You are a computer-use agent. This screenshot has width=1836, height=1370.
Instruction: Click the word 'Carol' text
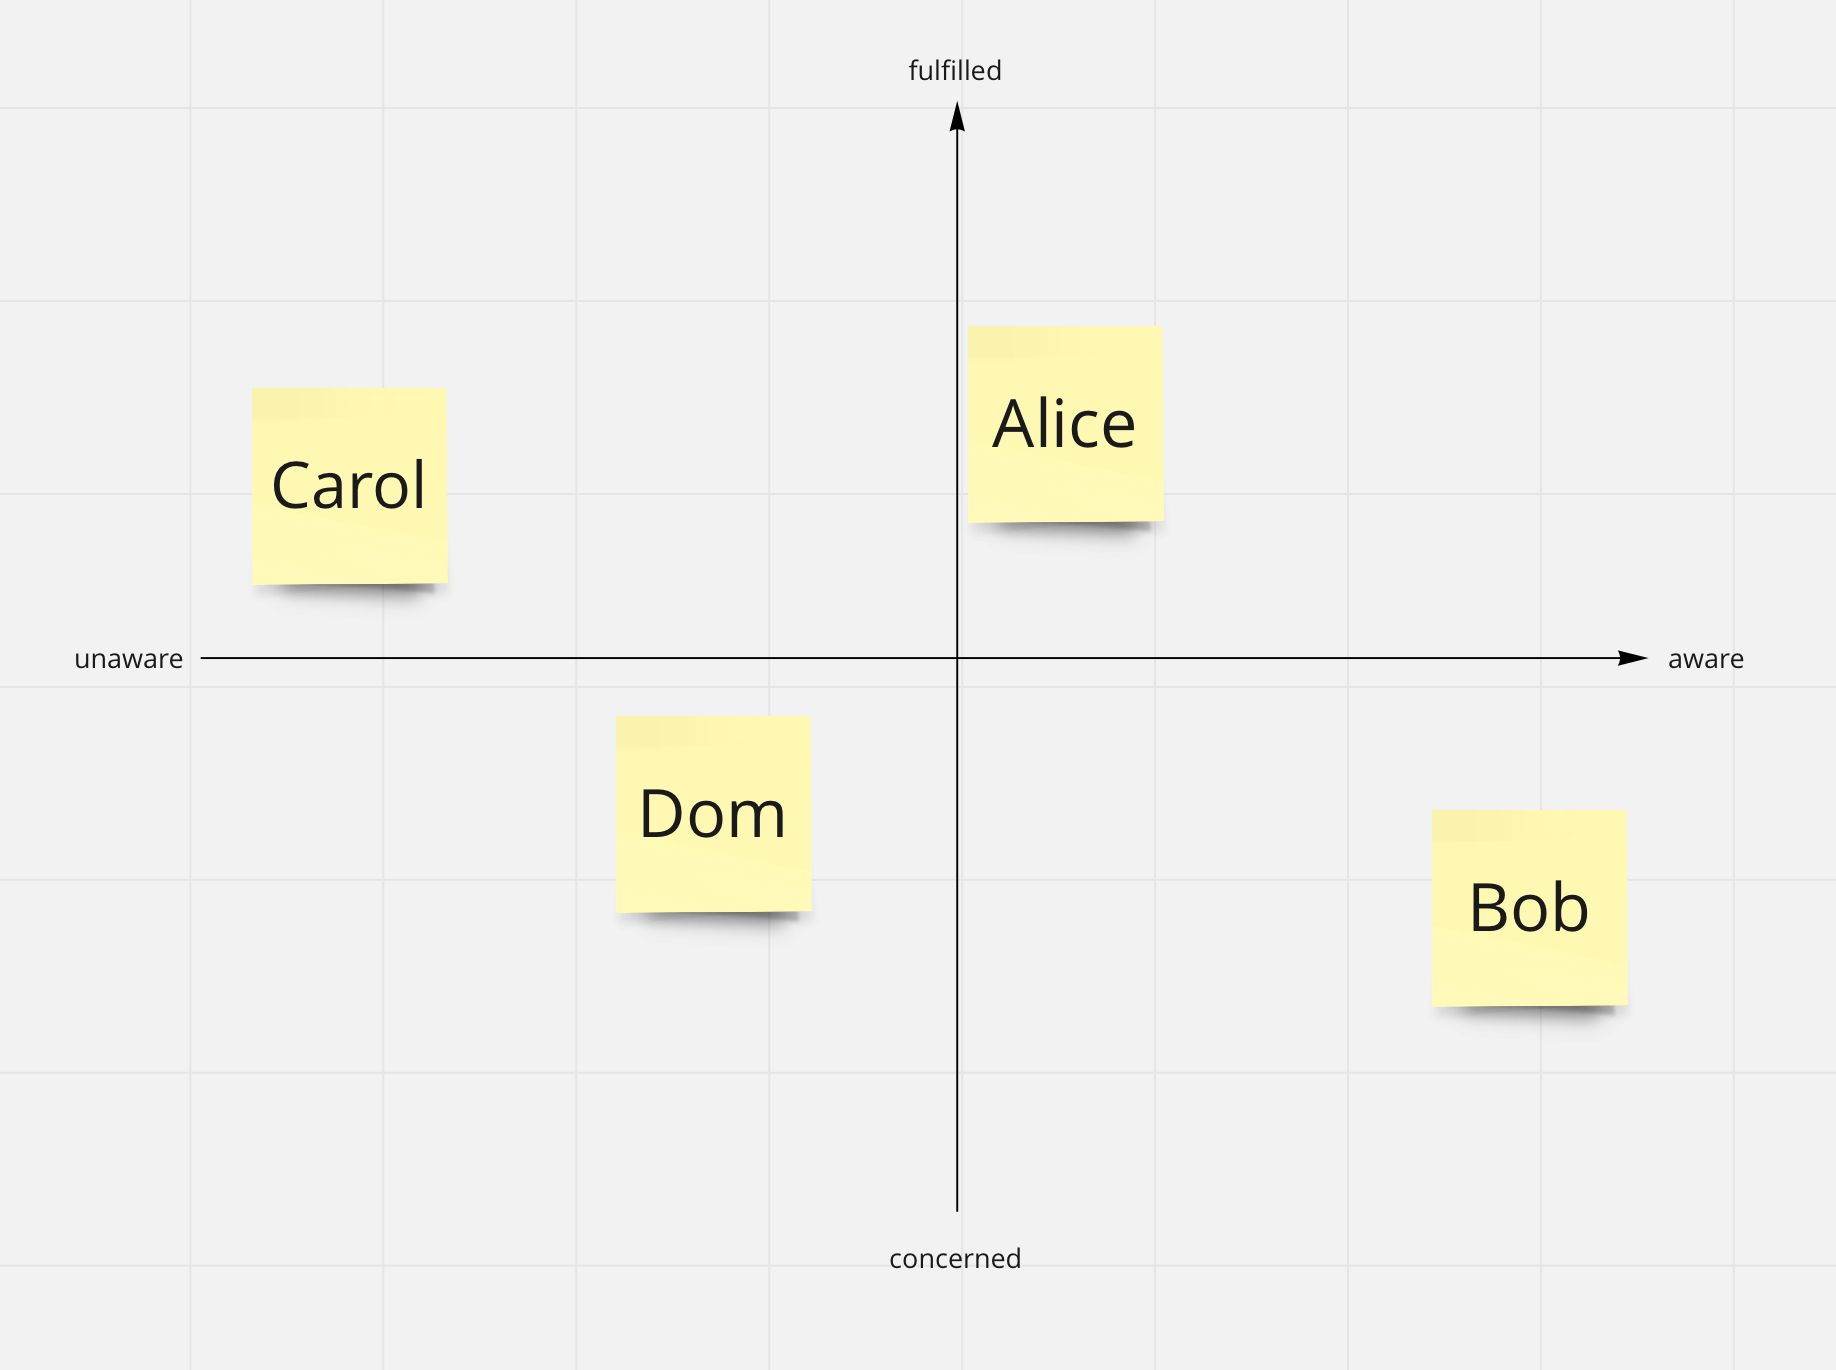point(349,486)
